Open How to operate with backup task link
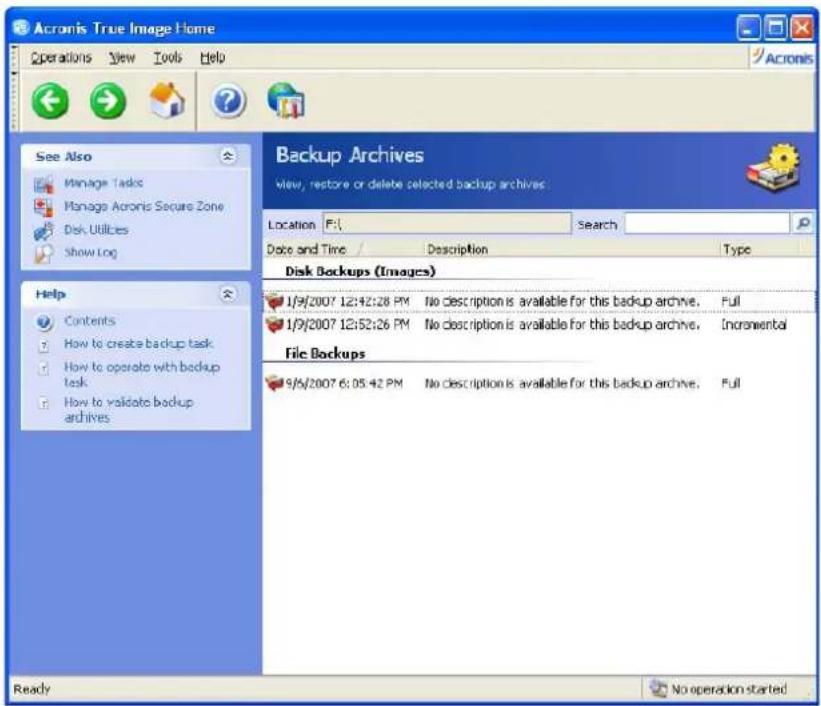This screenshot has height=706, width=821. (141, 374)
